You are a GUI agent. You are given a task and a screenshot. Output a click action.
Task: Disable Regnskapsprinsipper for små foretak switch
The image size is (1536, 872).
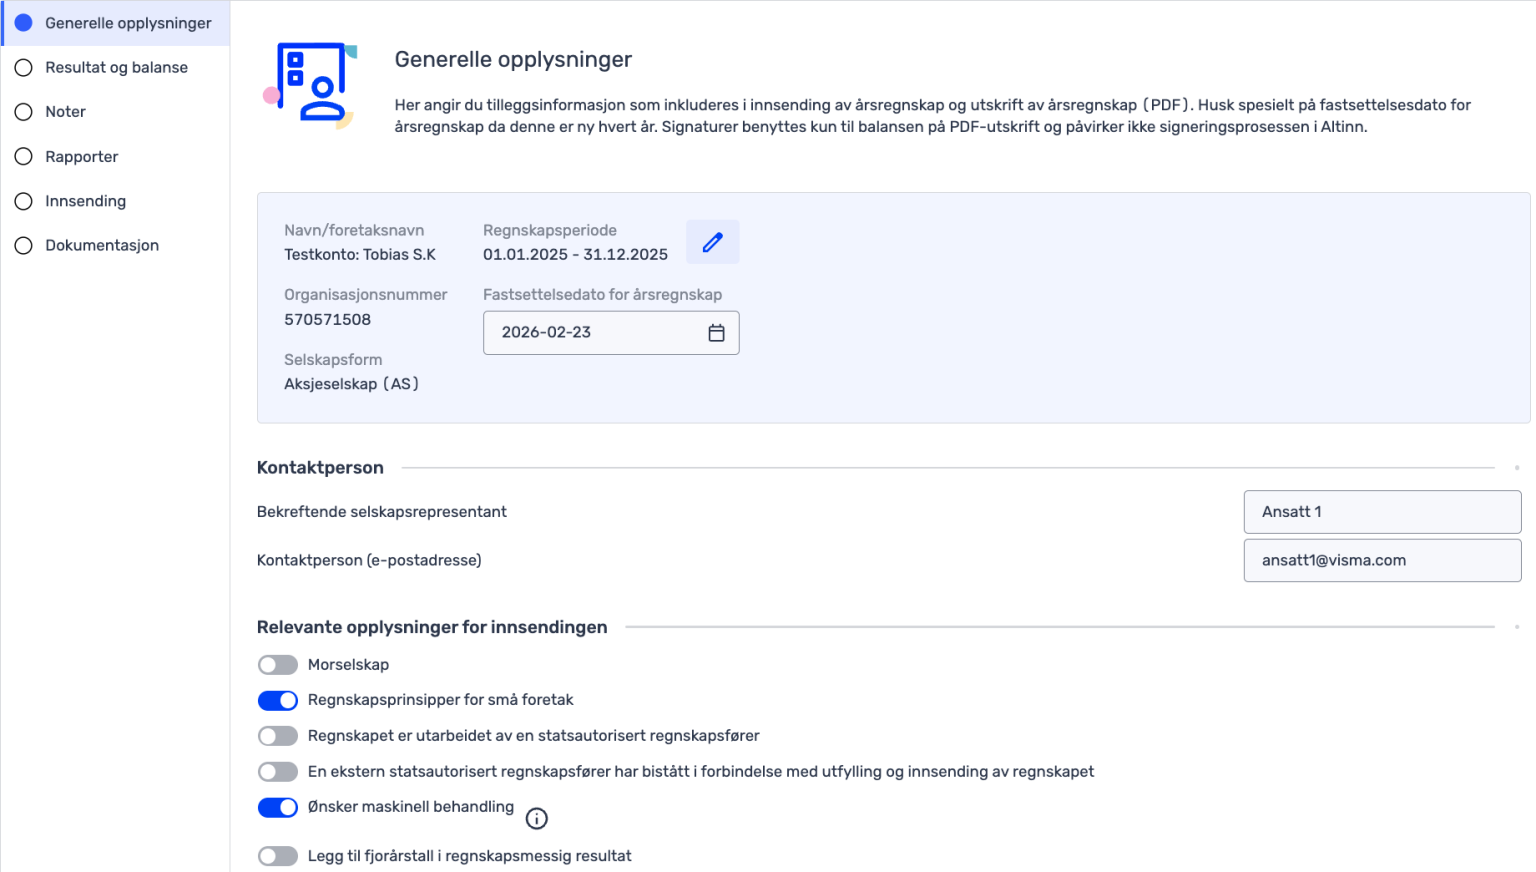pyautogui.click(x=278, y=700)
